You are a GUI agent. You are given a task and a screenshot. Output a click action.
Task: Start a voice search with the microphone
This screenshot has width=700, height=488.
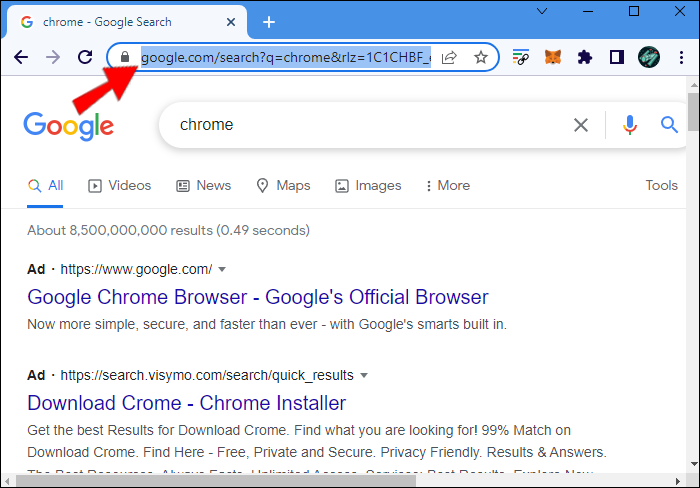tap(630, 125)
